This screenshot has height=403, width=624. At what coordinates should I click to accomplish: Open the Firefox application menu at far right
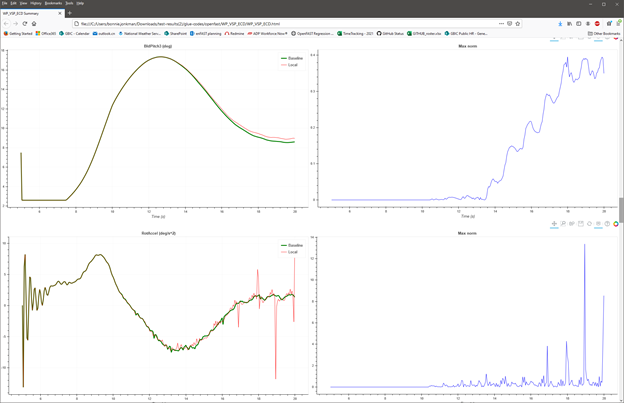click(619, 23)
